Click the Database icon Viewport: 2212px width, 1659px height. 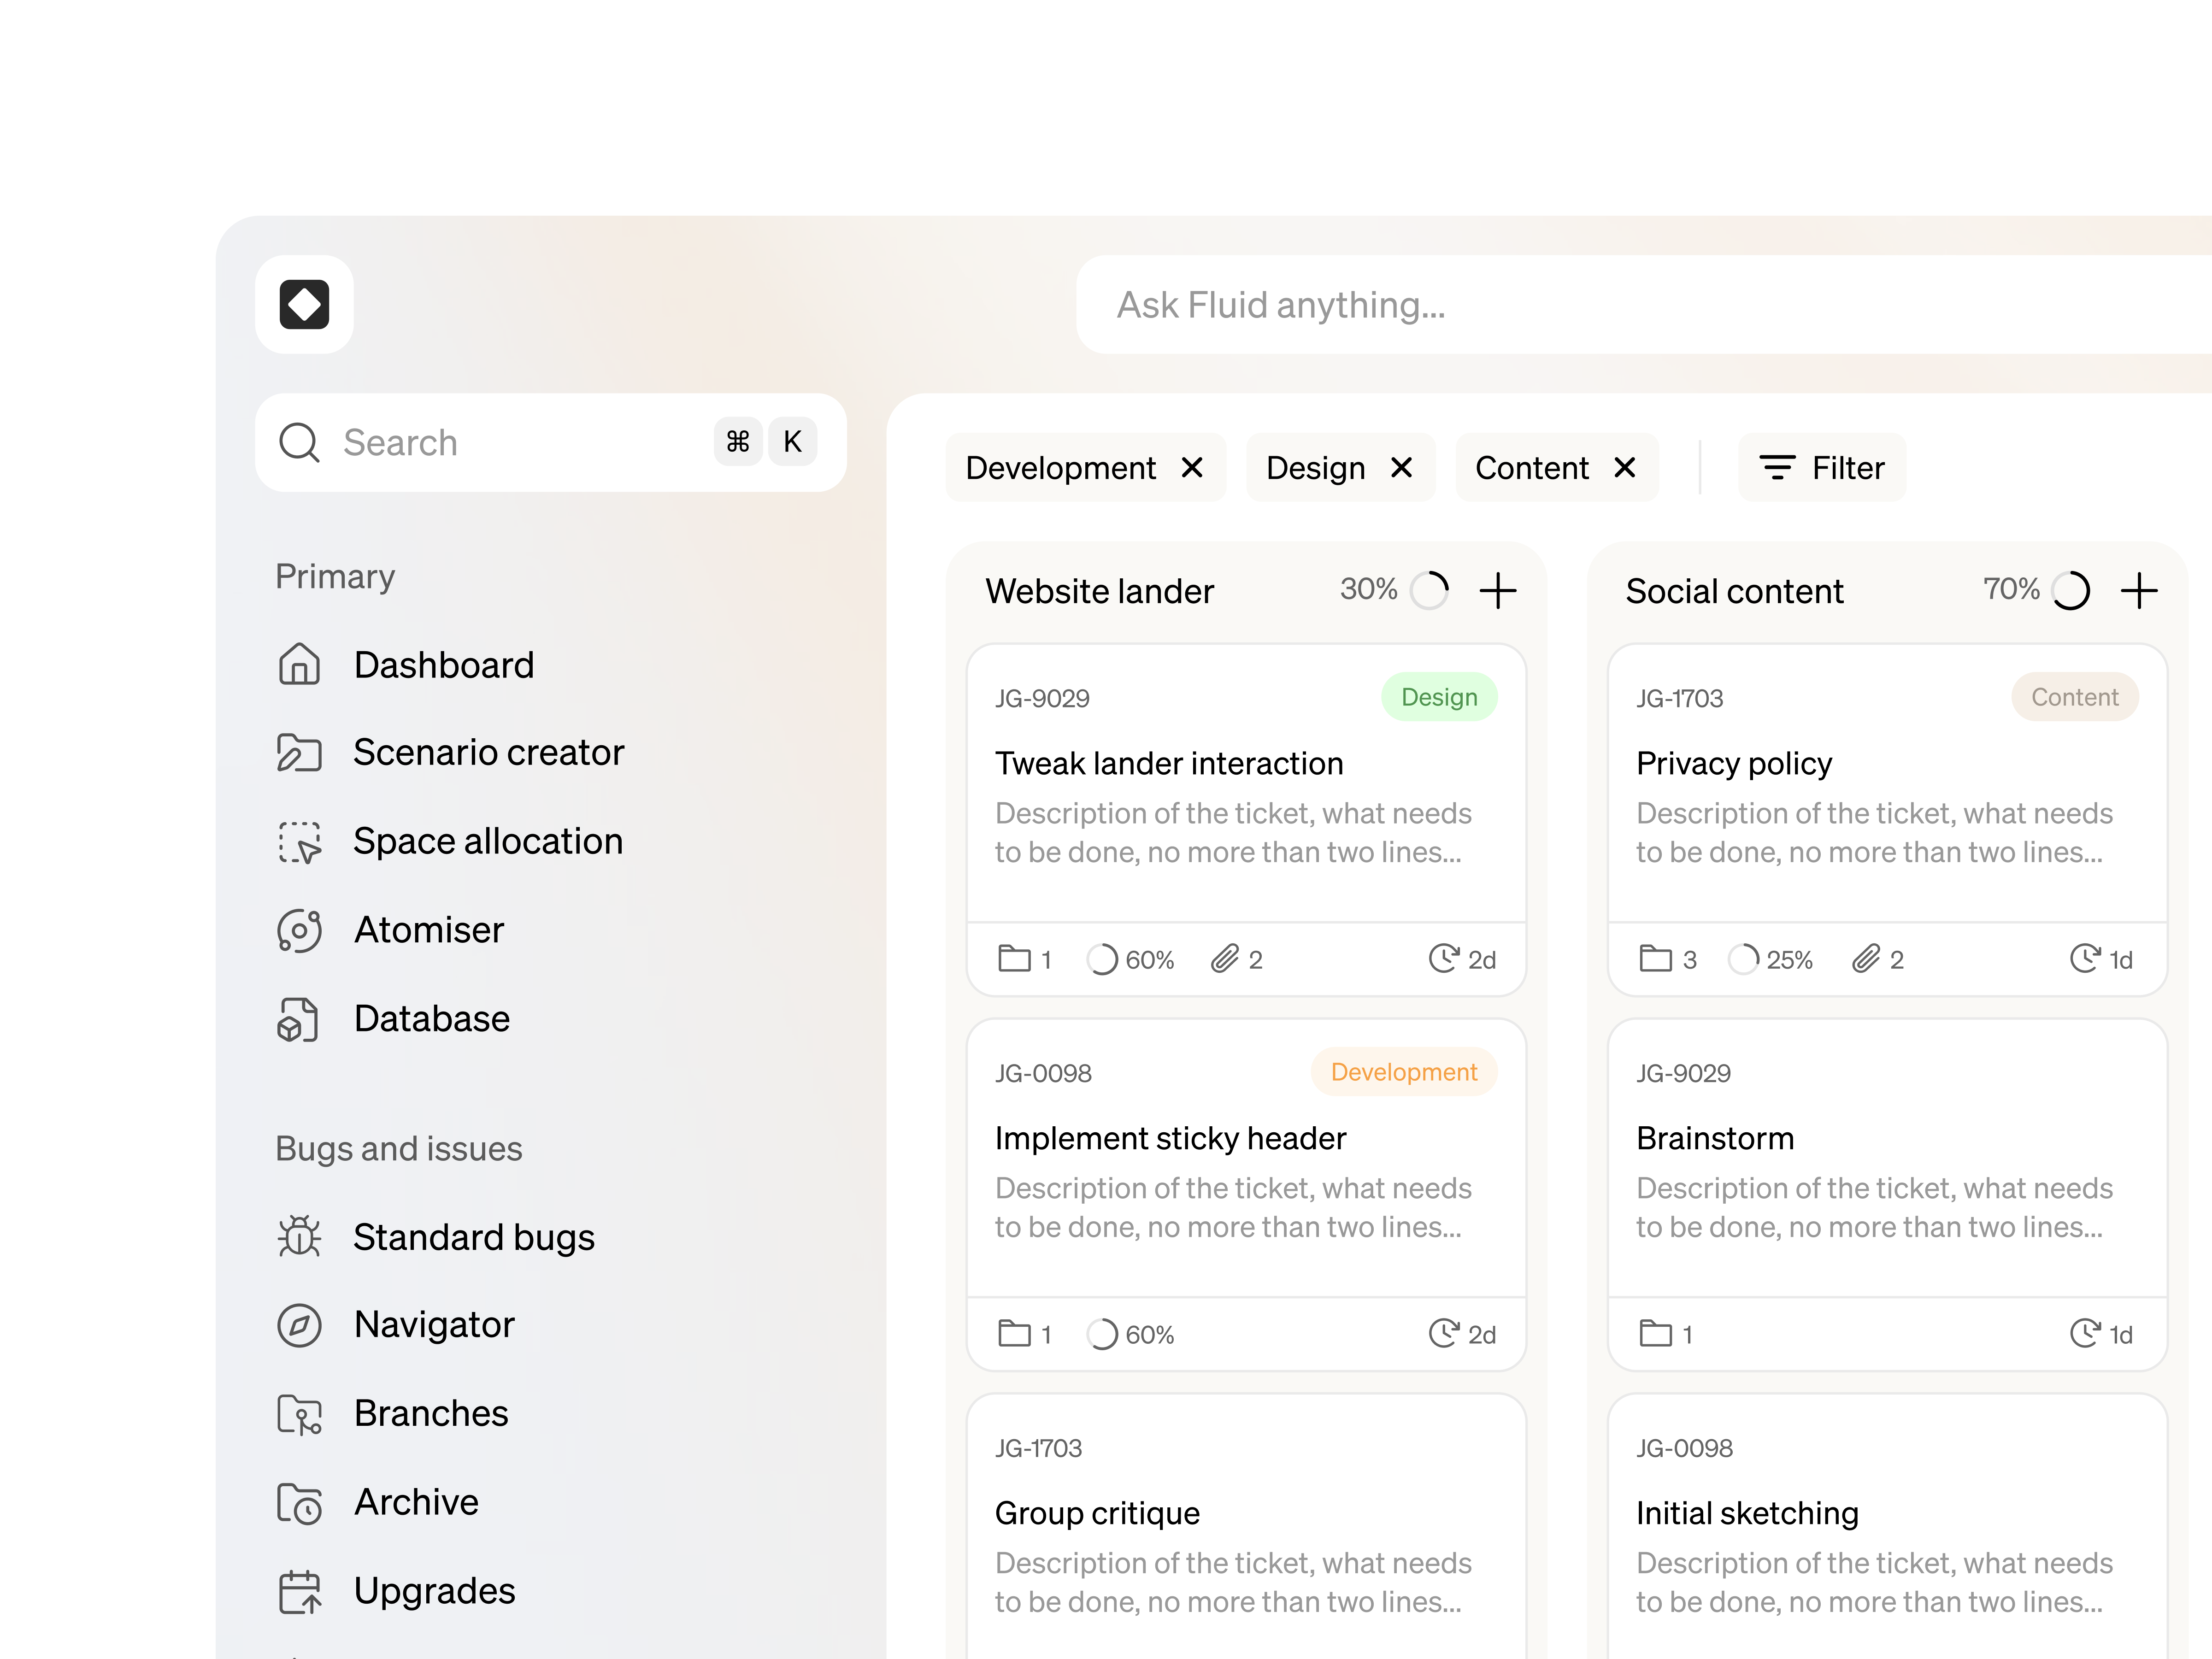pos(298,1018)
